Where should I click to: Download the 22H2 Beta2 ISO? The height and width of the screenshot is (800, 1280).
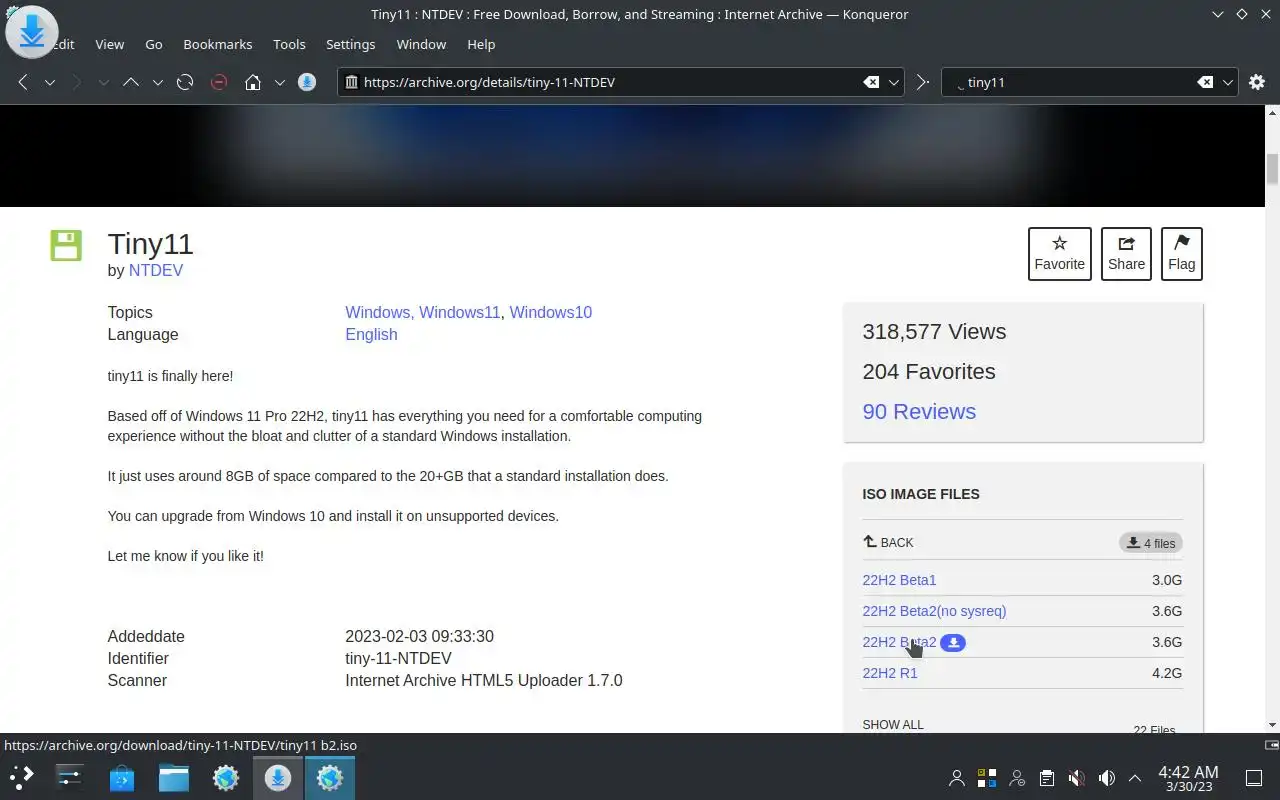[899, 642]
